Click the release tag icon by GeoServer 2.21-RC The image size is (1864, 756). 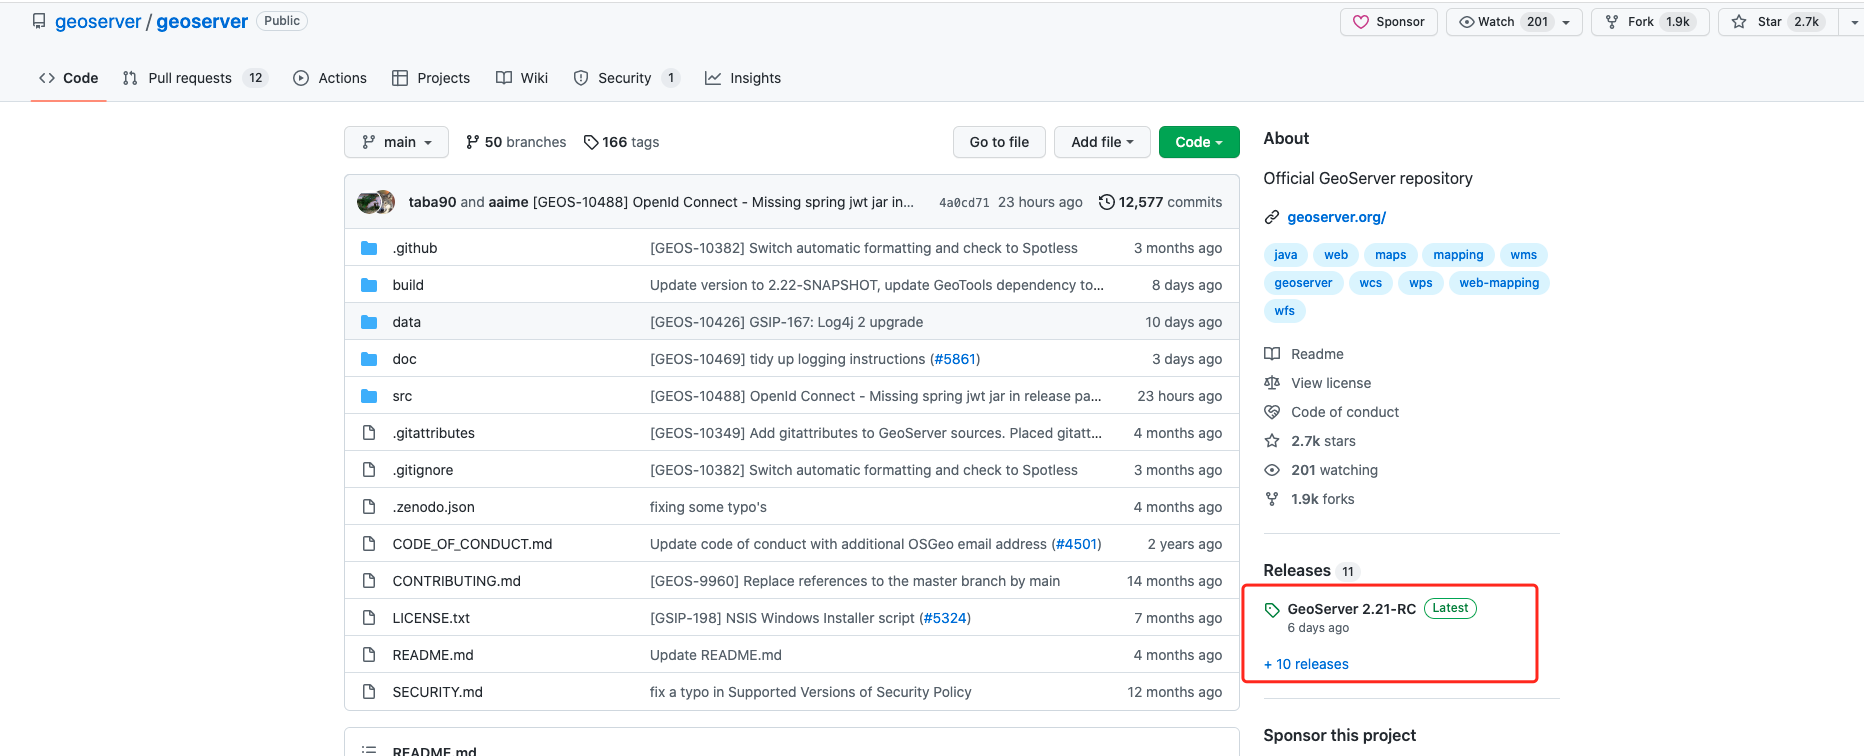(x=1272, y=610)
